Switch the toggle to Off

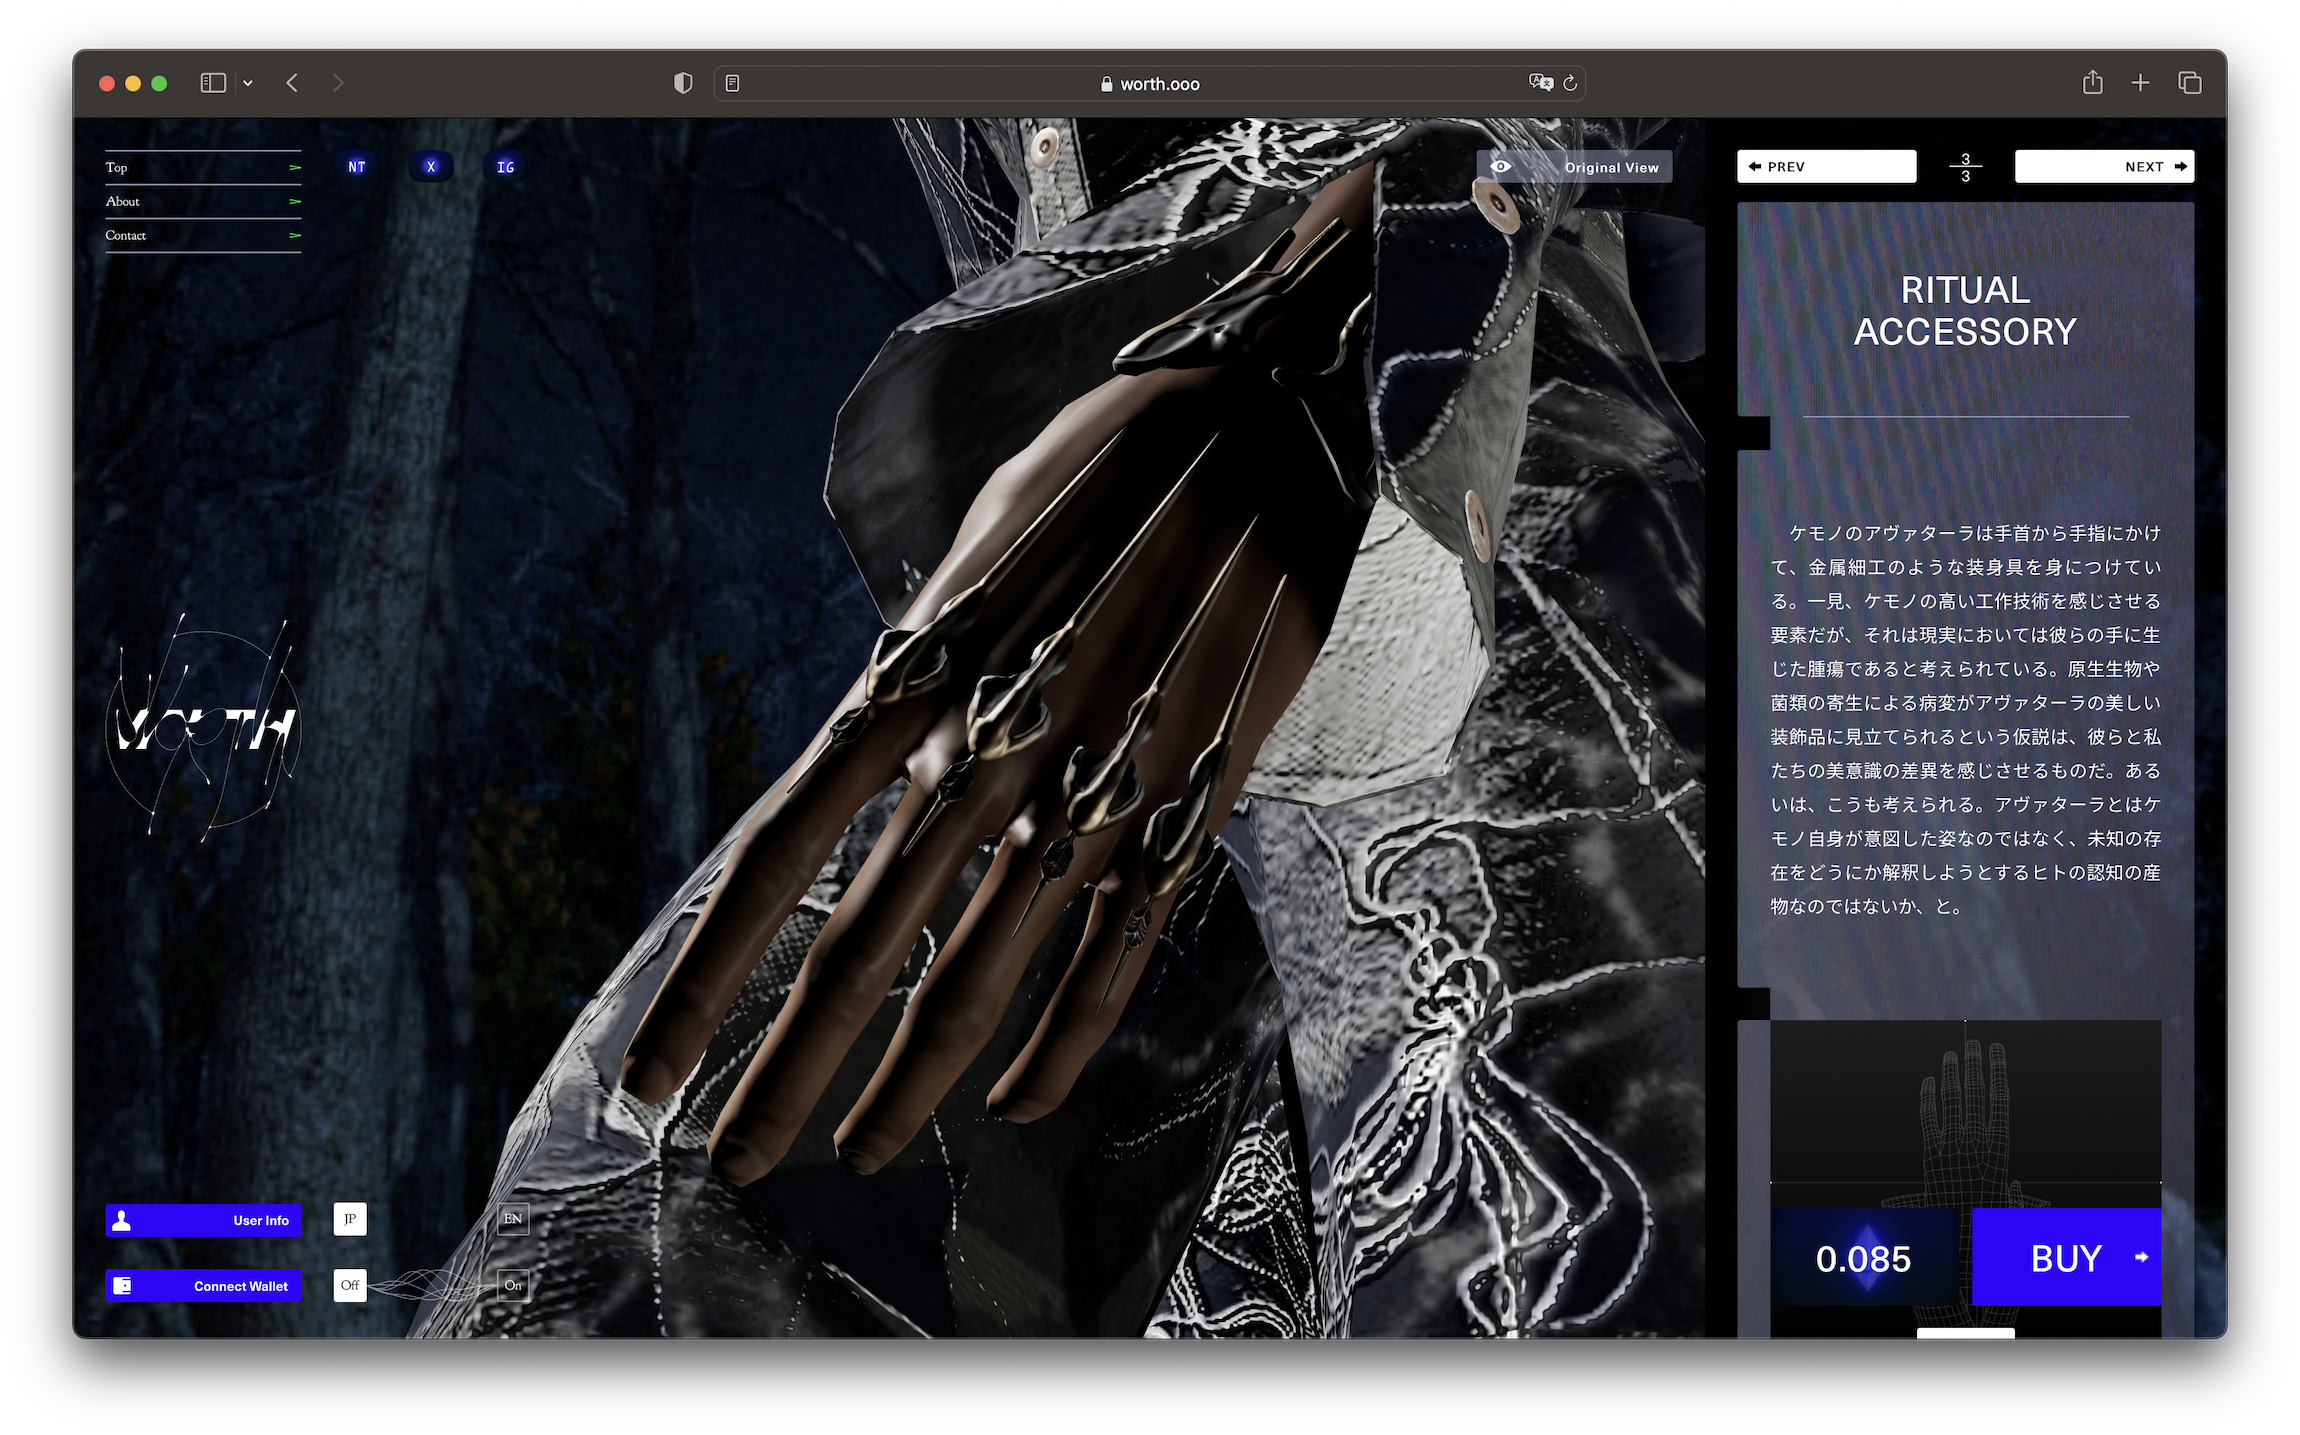pos(350,1285)
